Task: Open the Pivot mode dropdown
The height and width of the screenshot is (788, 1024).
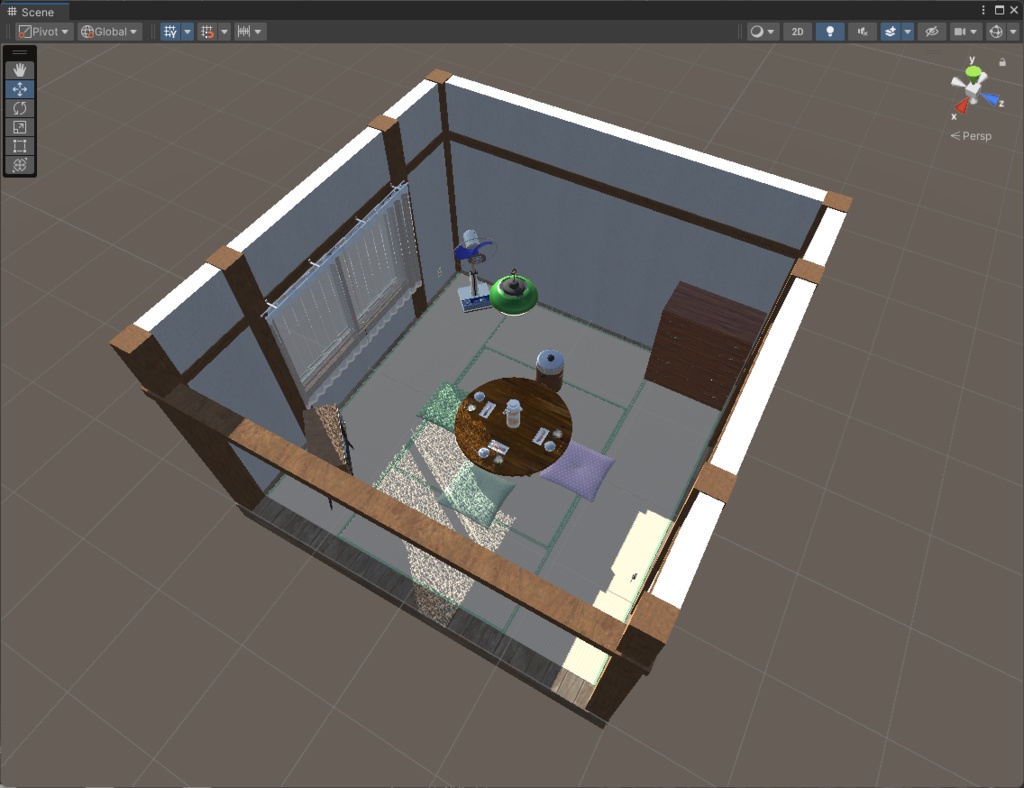Action: tap(42, 31)
